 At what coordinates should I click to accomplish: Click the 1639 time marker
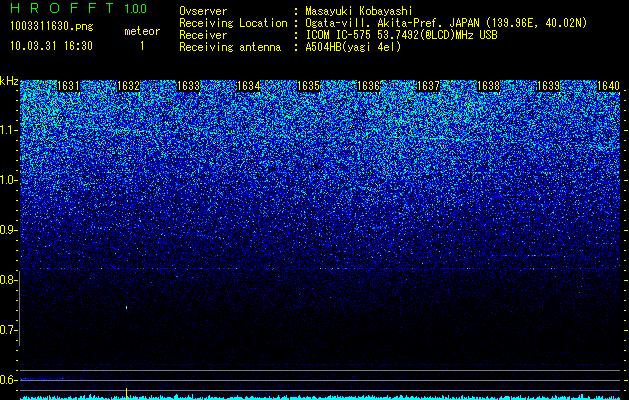548,86
